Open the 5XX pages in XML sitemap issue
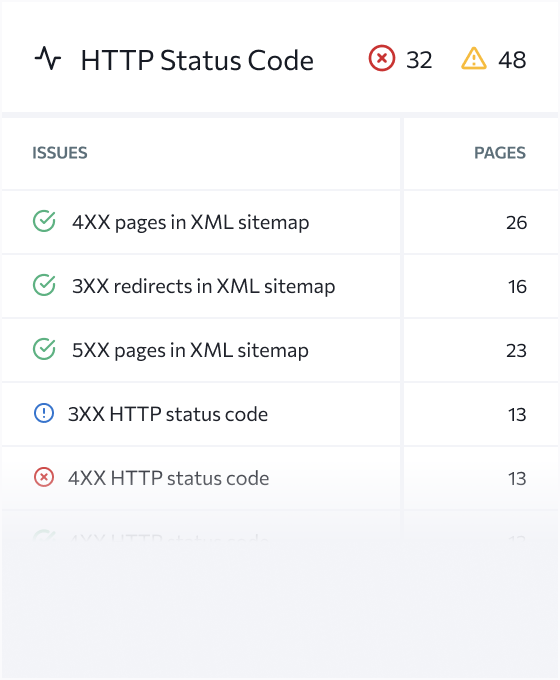Screen dimensions: 560x680 (190, 350)
